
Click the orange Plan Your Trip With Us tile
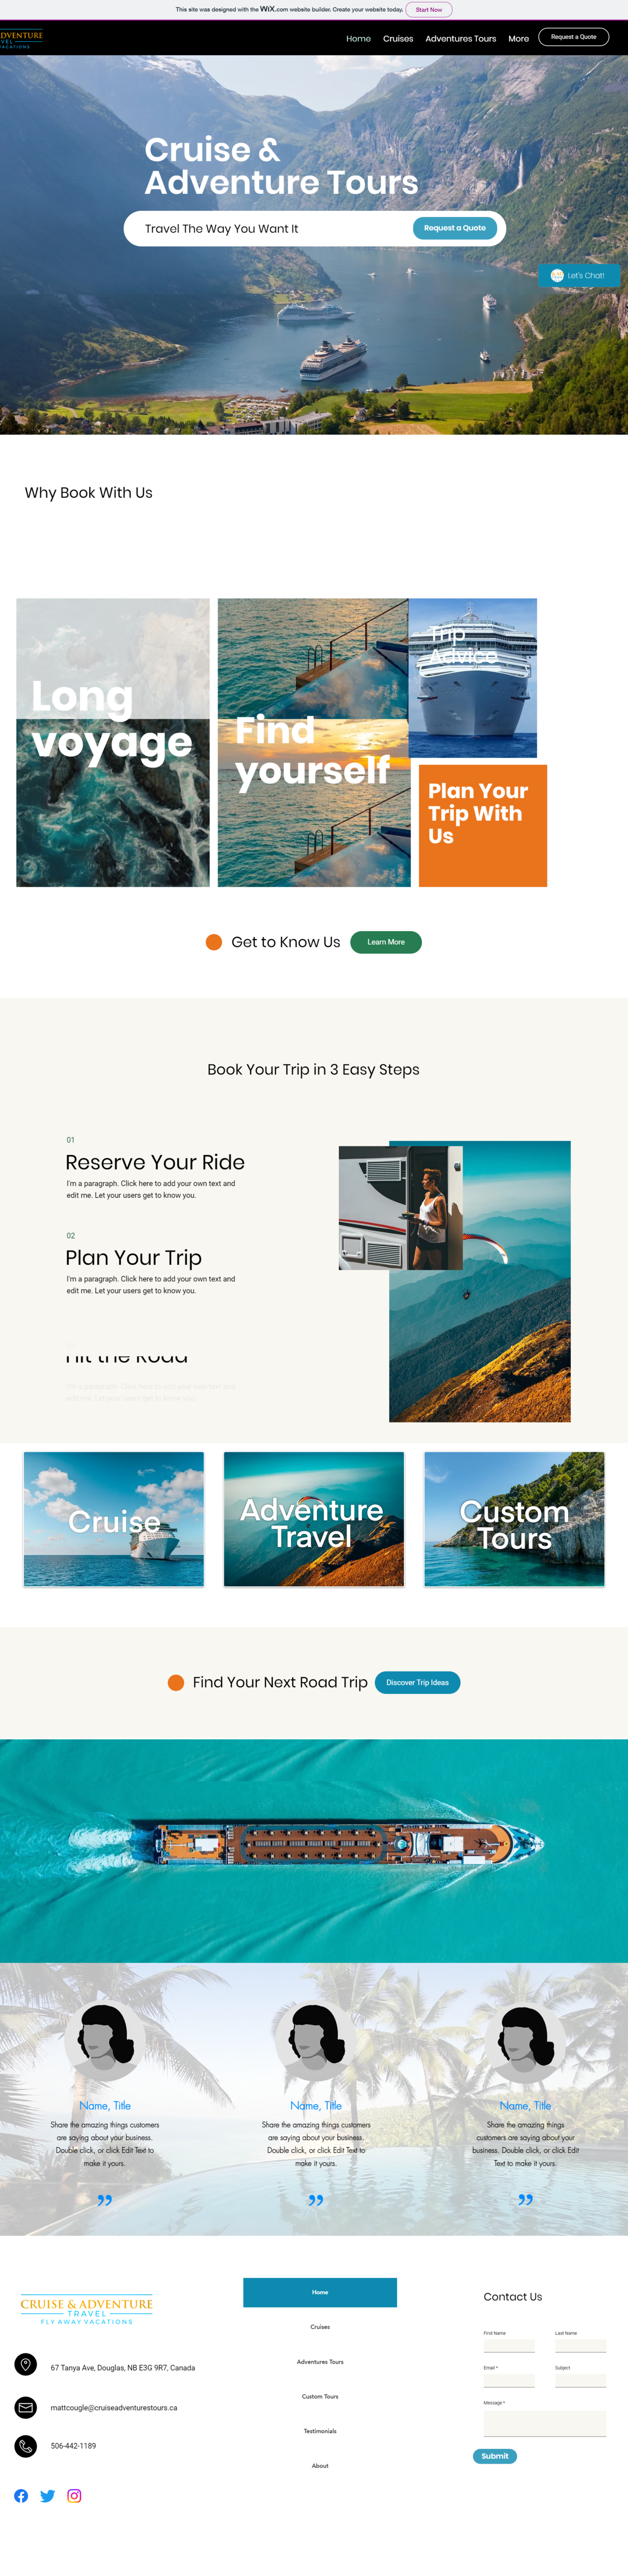pos(483,825)
